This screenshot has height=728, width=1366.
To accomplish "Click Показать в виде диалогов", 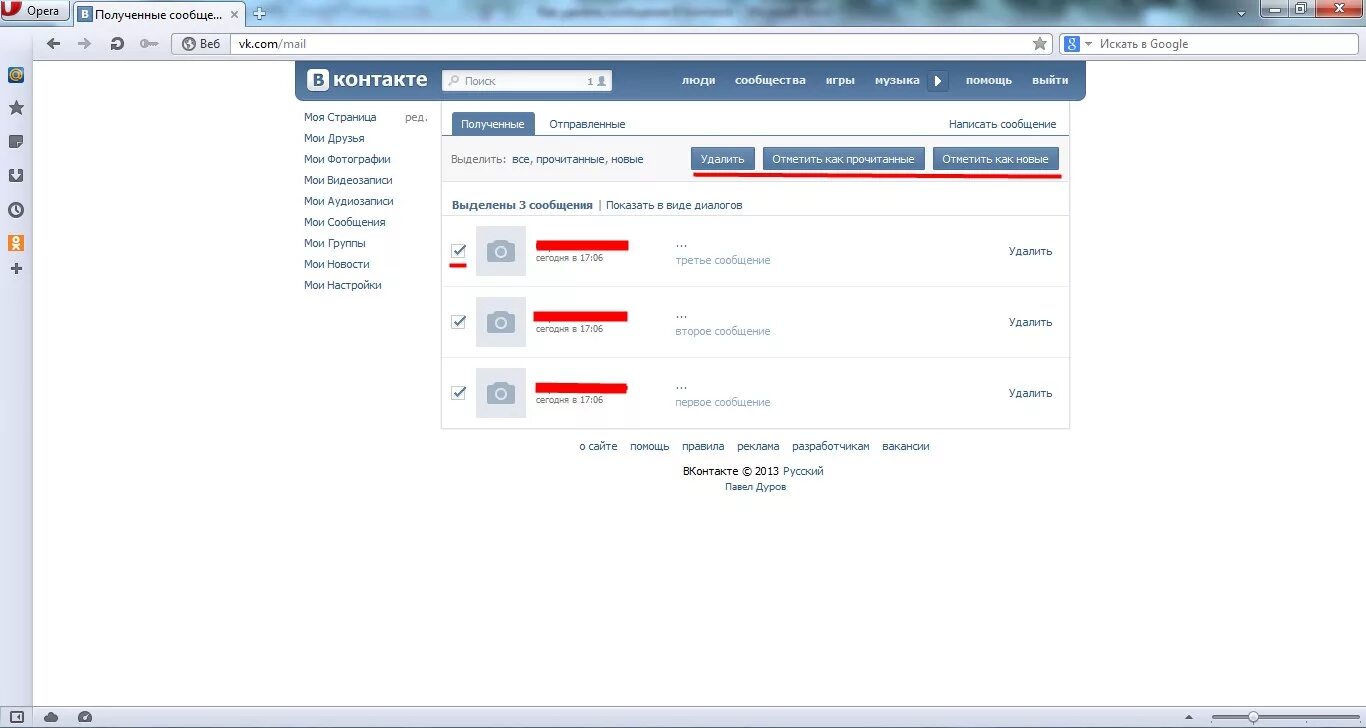I will 674,205.
